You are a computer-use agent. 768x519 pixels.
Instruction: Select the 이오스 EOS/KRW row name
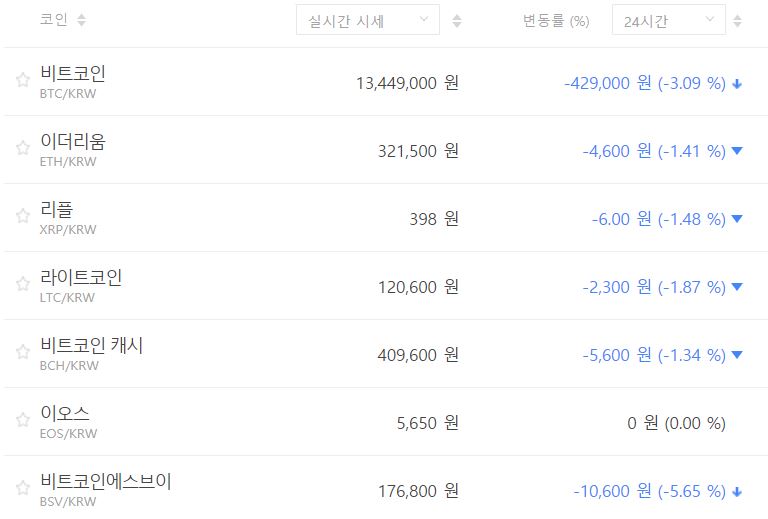68,421
